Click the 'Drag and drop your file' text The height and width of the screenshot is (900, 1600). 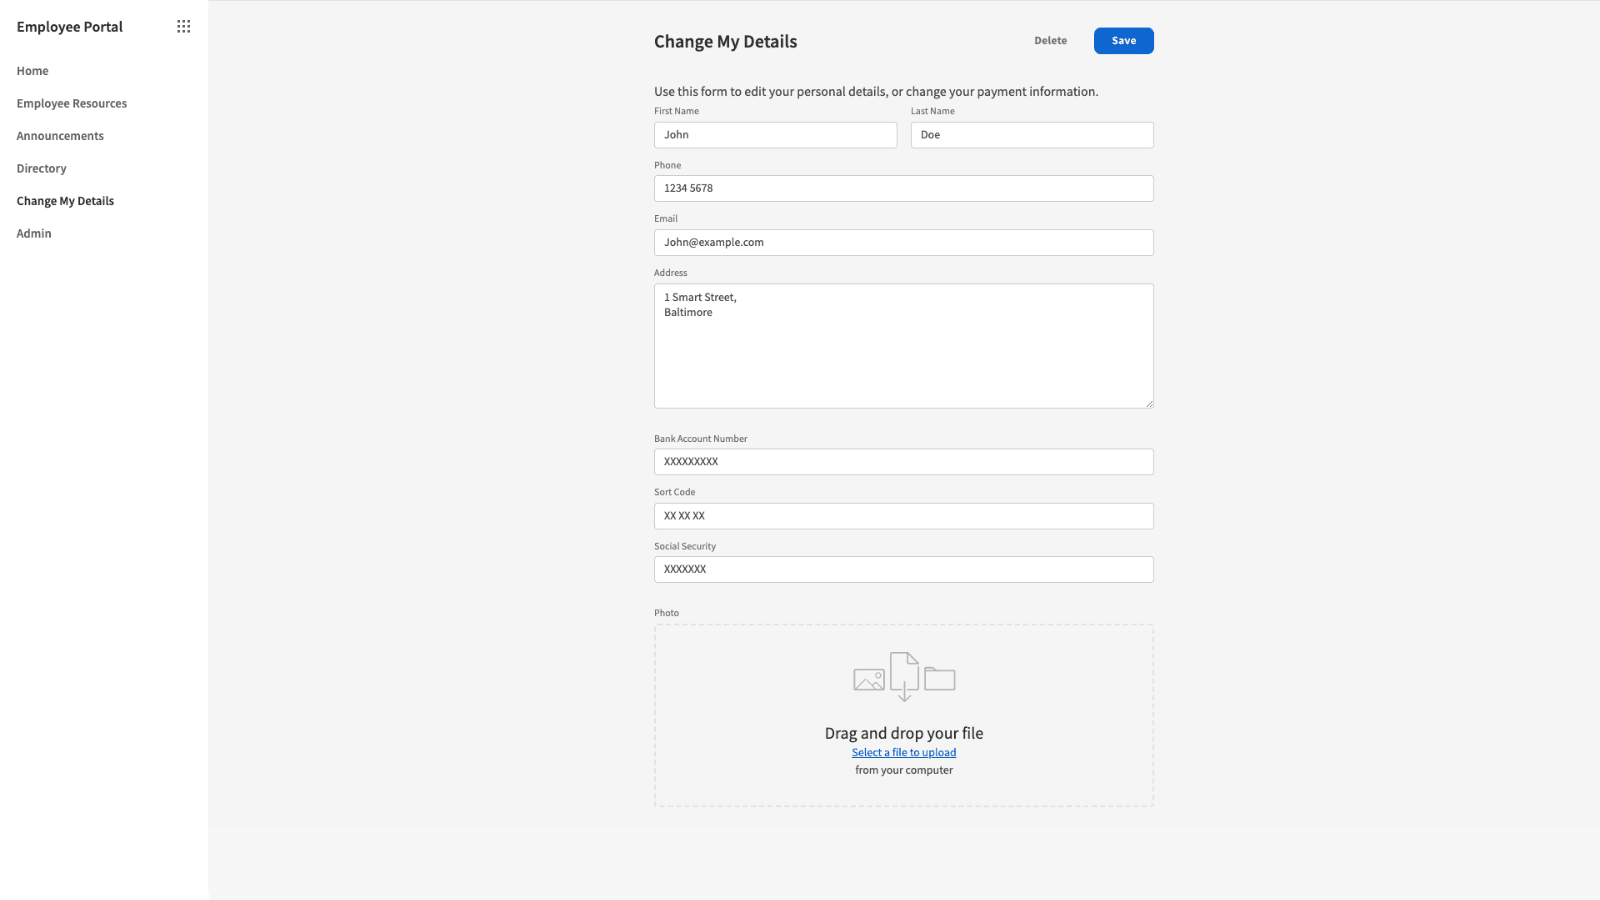pos(904,733)
